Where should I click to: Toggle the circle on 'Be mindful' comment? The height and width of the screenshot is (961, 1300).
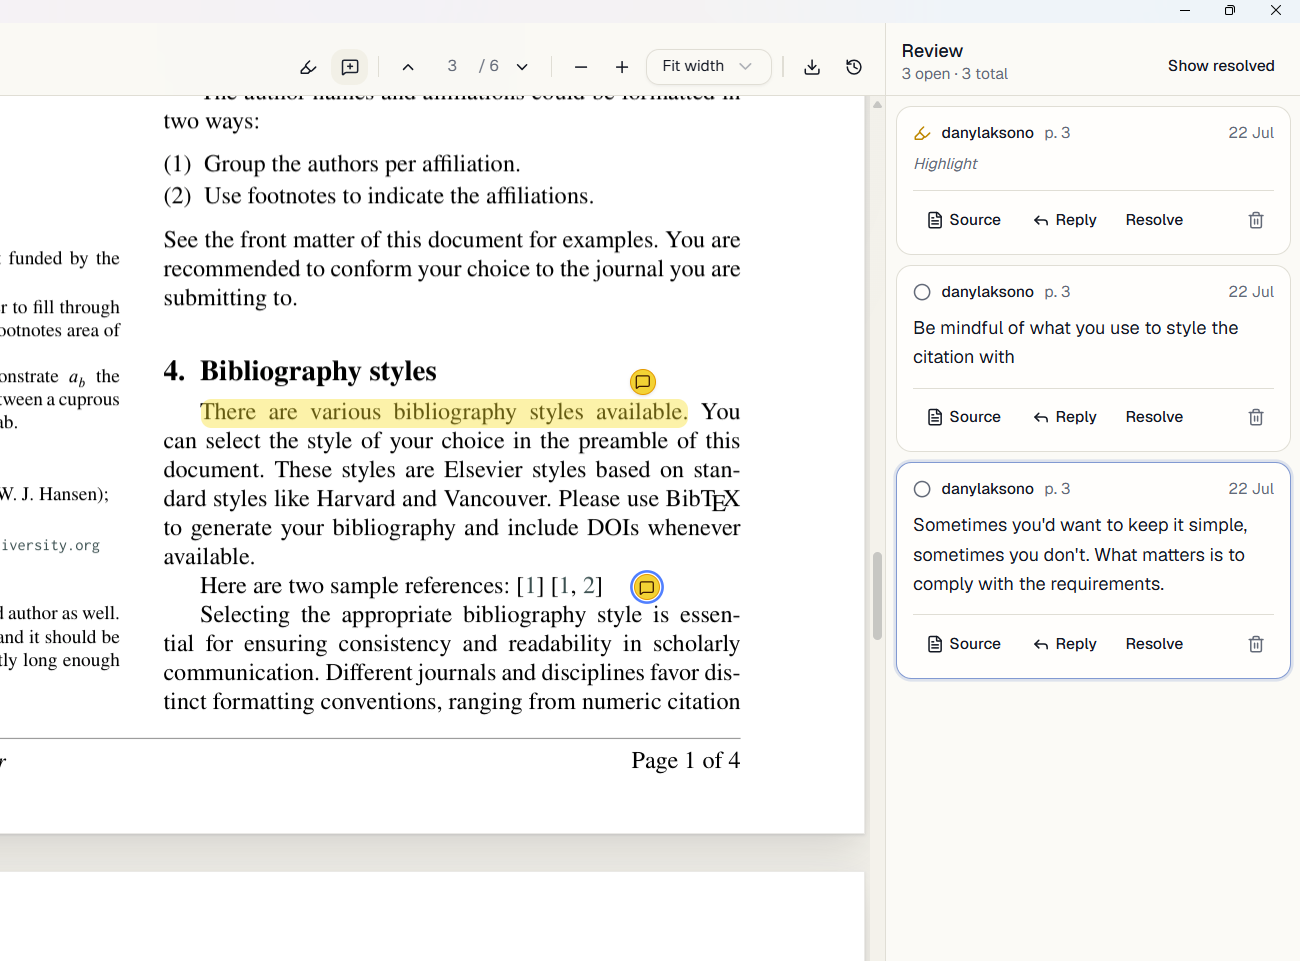tap(922, 292)
